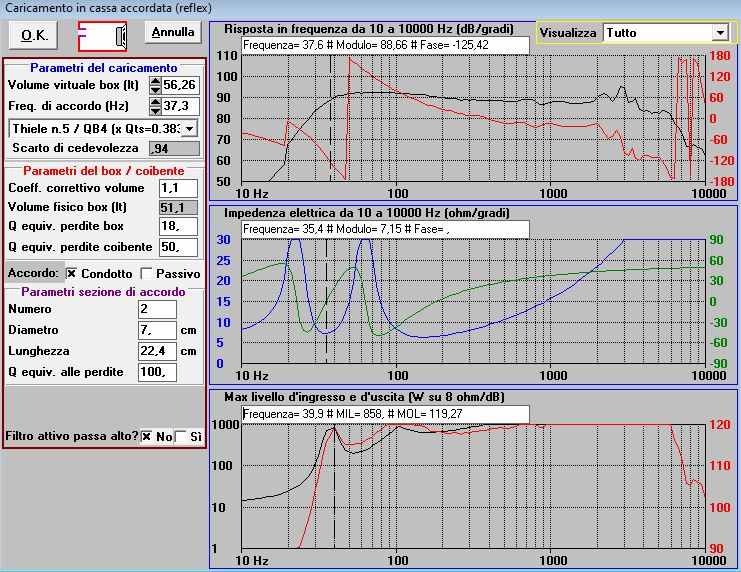Click the Q equiv. perdite box field
The height and width of the screenshot is (572, 741).
pyautogui.click(x=178, y=226)
